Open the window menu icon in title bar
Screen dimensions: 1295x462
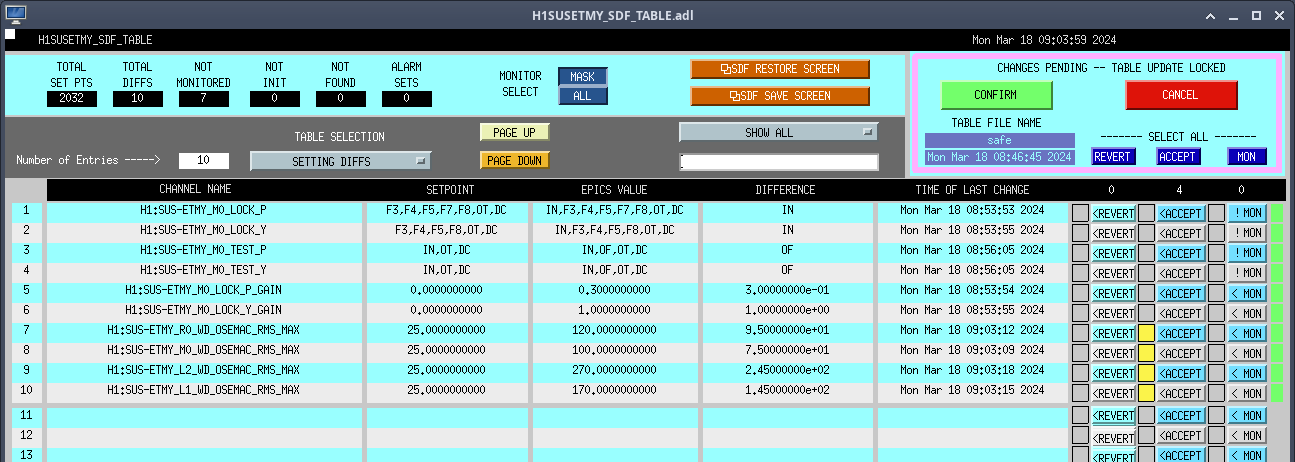(x=16, y=14)
